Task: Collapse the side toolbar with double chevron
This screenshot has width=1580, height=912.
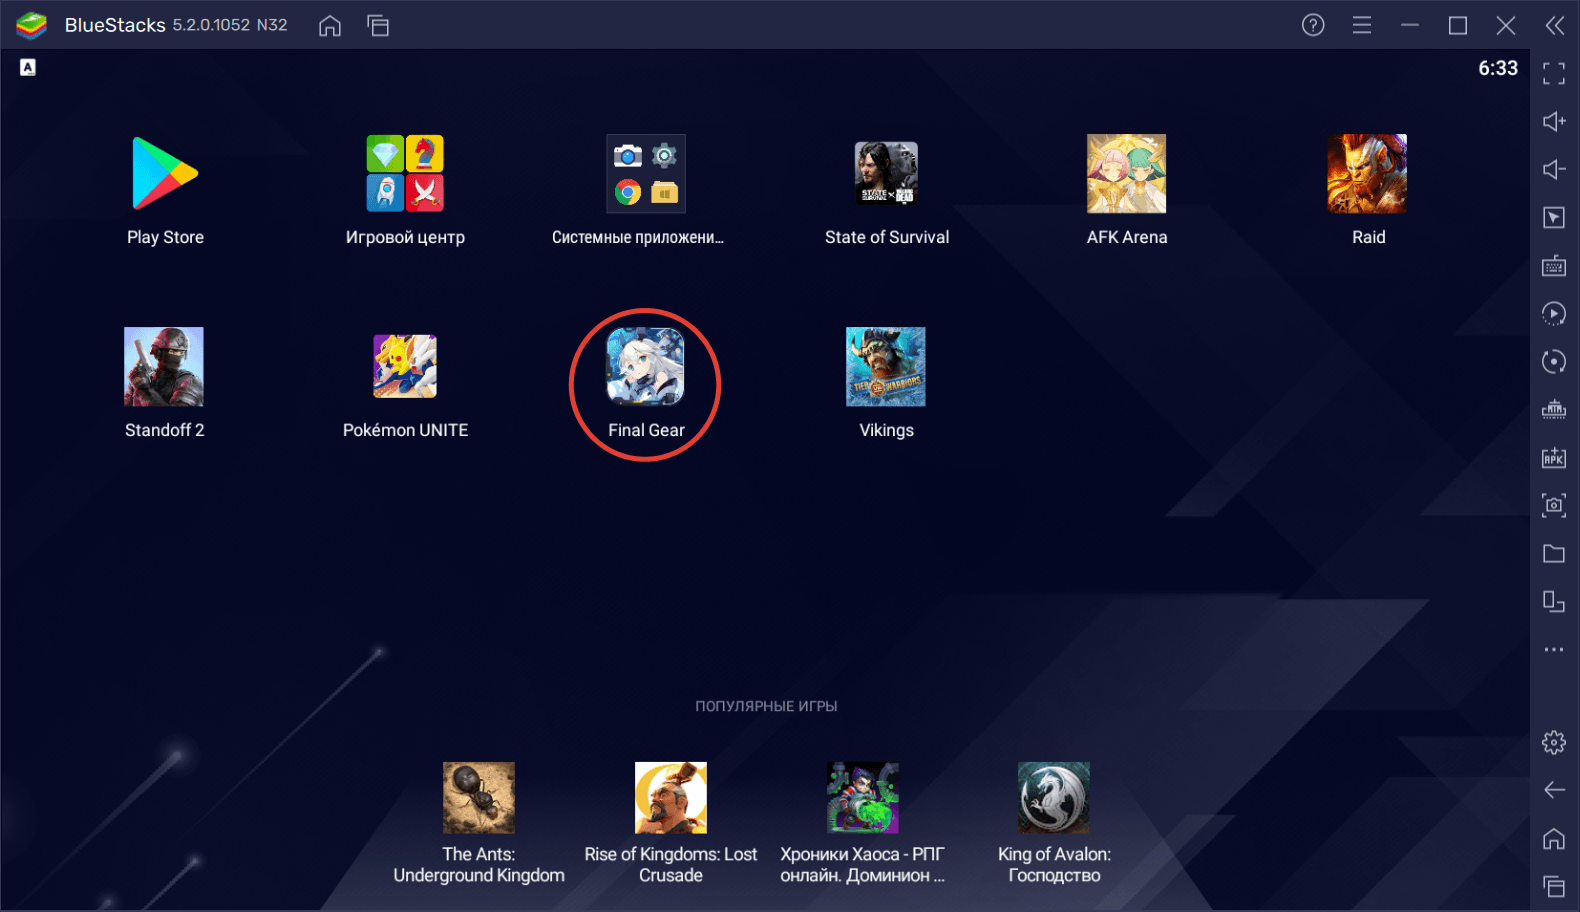Action: tap(1555, 25)
